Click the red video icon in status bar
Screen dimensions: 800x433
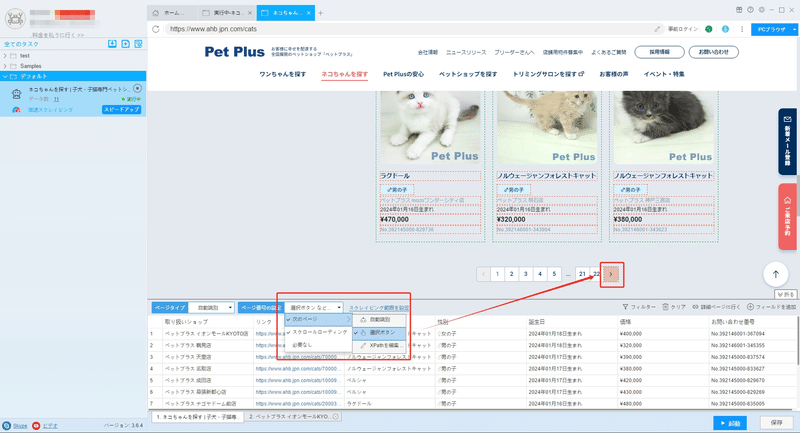pyautogui.click(x=36, y=425)
